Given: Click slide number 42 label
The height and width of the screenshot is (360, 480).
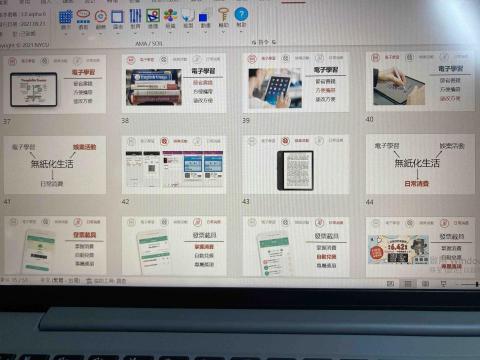Looking at the screenshot, I should pyautogui.click(x=125, y=202).
